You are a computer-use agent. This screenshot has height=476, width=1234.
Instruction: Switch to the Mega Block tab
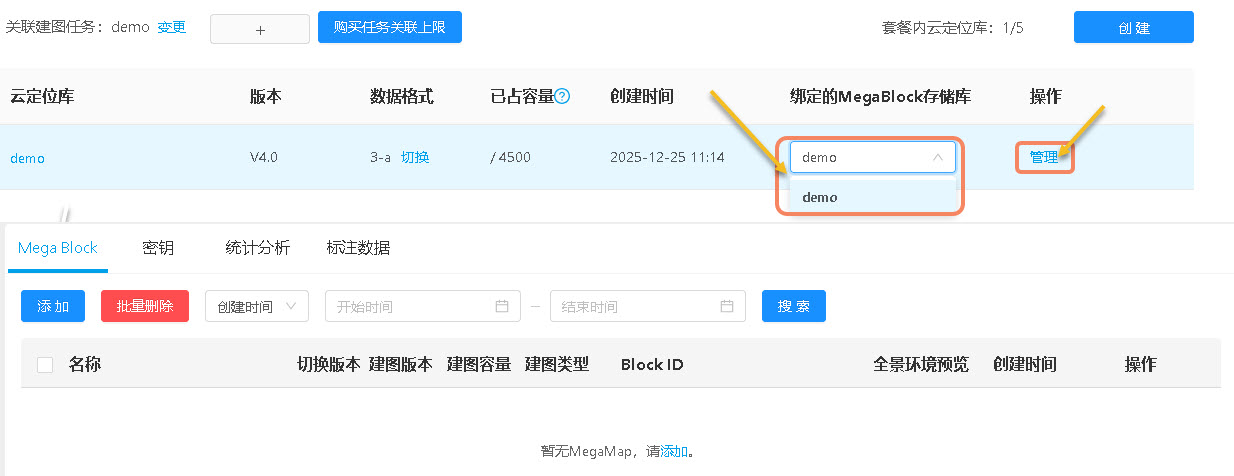tap(58, 248)
